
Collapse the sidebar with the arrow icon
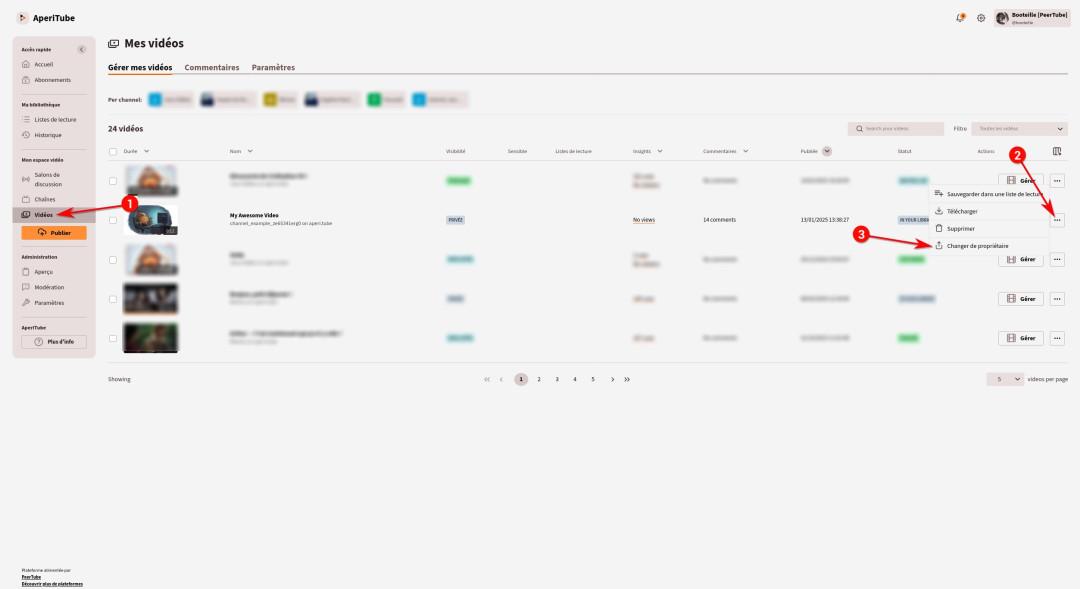pos(82,49)
